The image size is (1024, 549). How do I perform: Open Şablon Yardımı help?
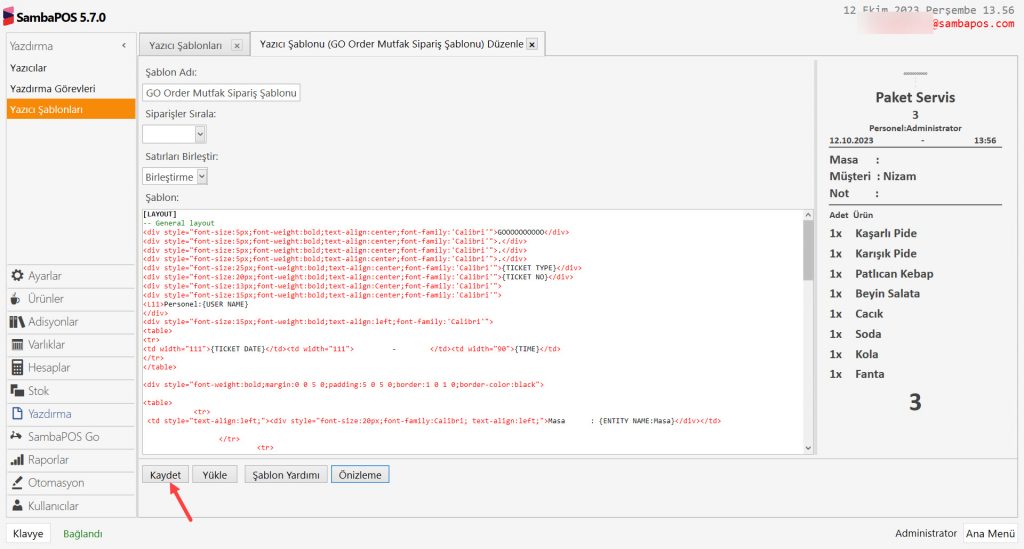pyautogui.click(x=286, y=475)
